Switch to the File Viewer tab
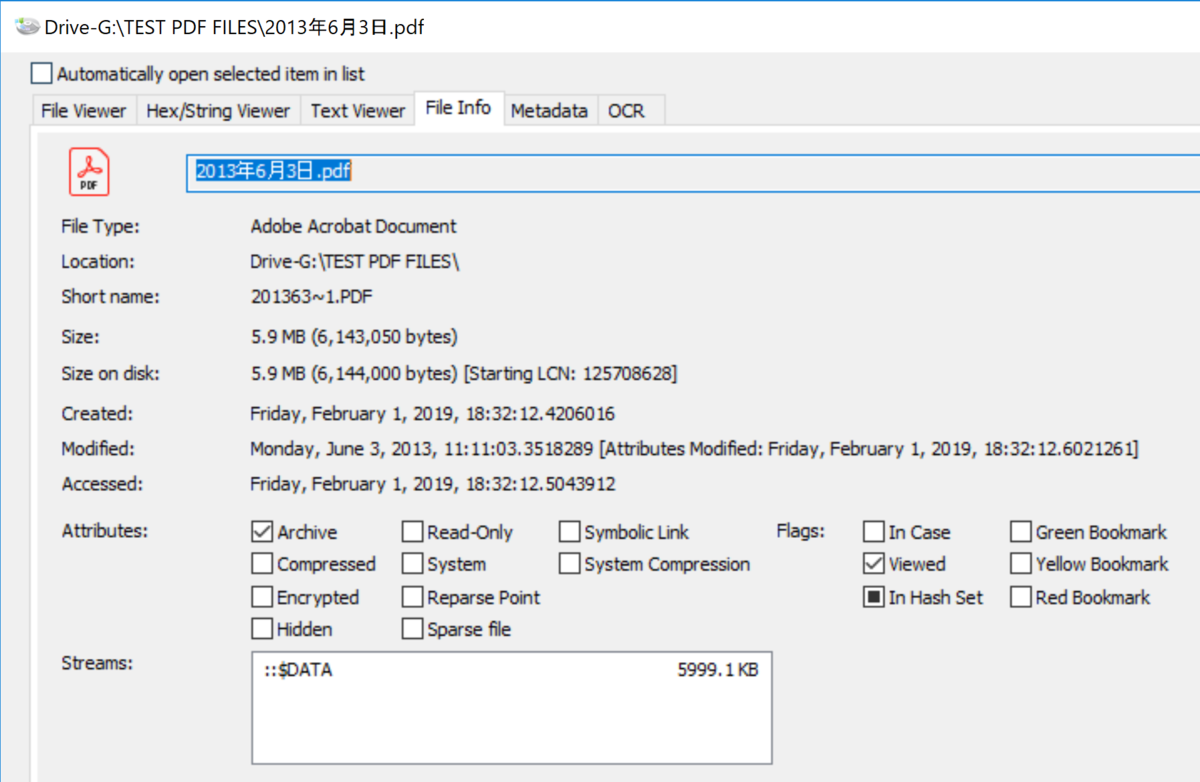The height and width of the screenshot is (782, 1200). click(x=84, y=111)
